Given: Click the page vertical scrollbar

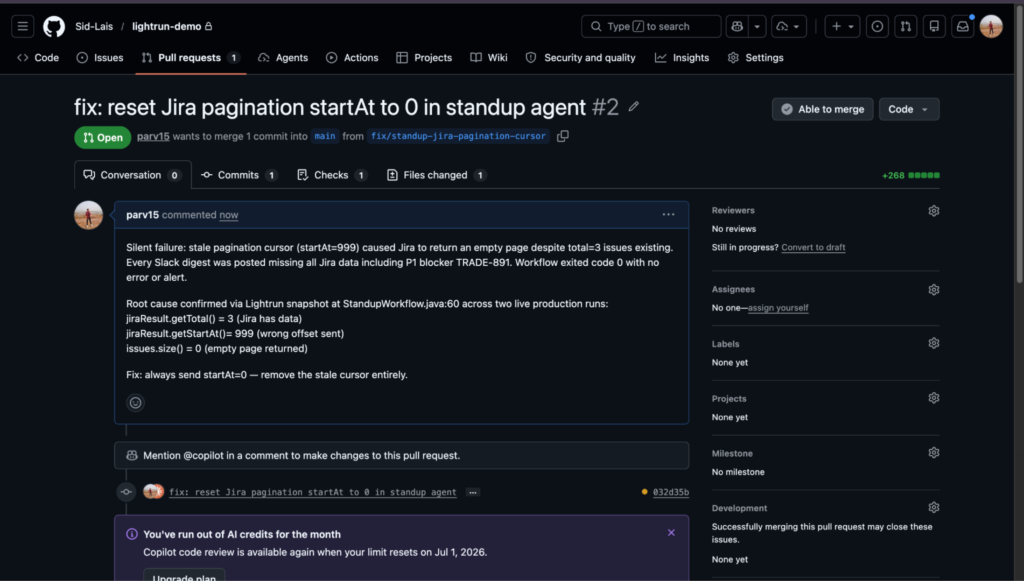Looking at the screenshot, I should tap(1019, 144).
